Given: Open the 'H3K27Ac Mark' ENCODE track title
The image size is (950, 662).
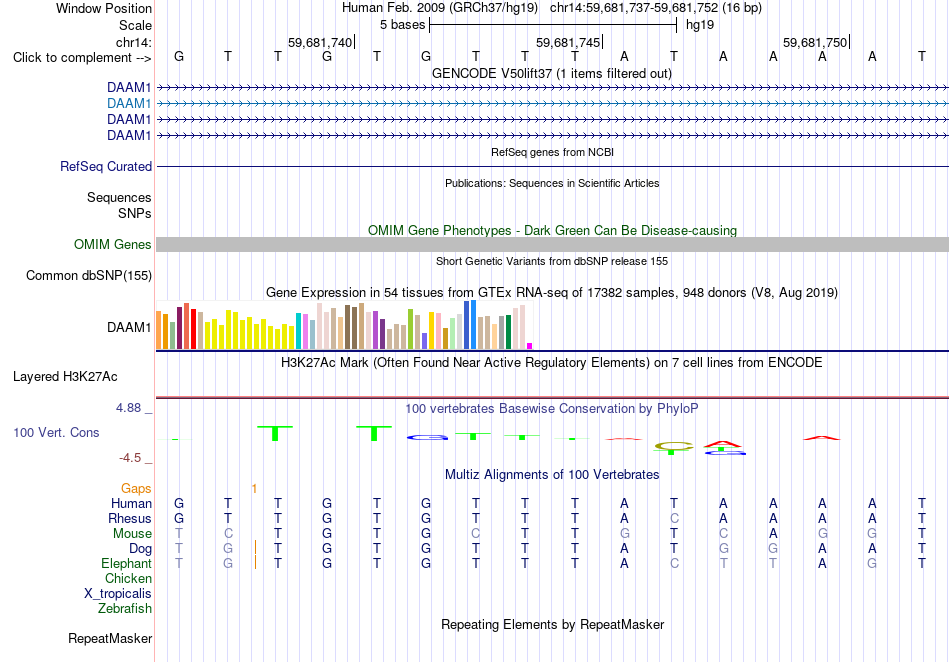Looking at the screenshot, I should pos(552,363).
